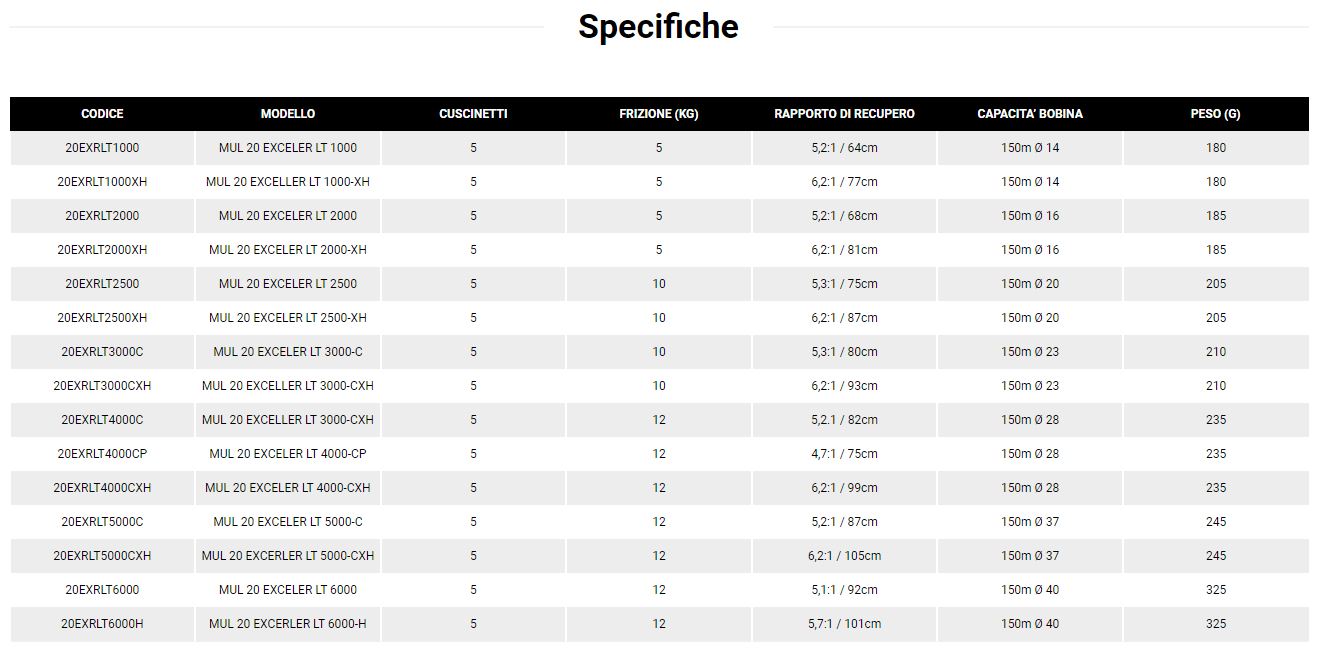This screenshot has height=648, width=1321.
Task: Click the MODELLO column header
Action: [x=288, y=114]
